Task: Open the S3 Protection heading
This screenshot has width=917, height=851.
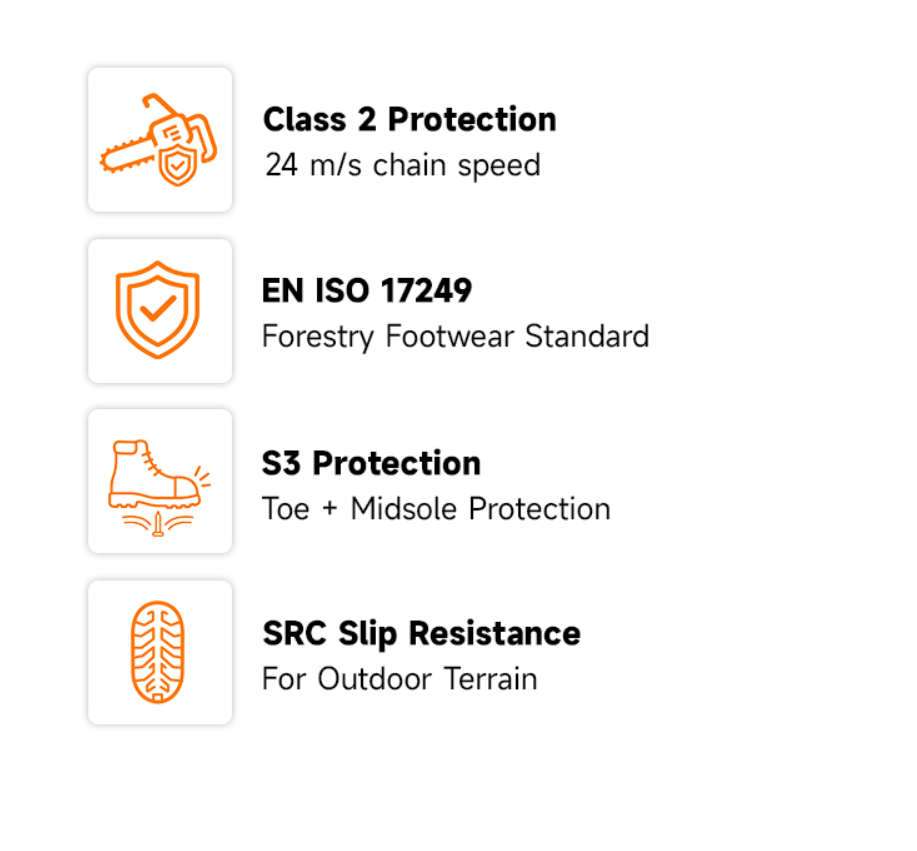Action: (371, 463)
